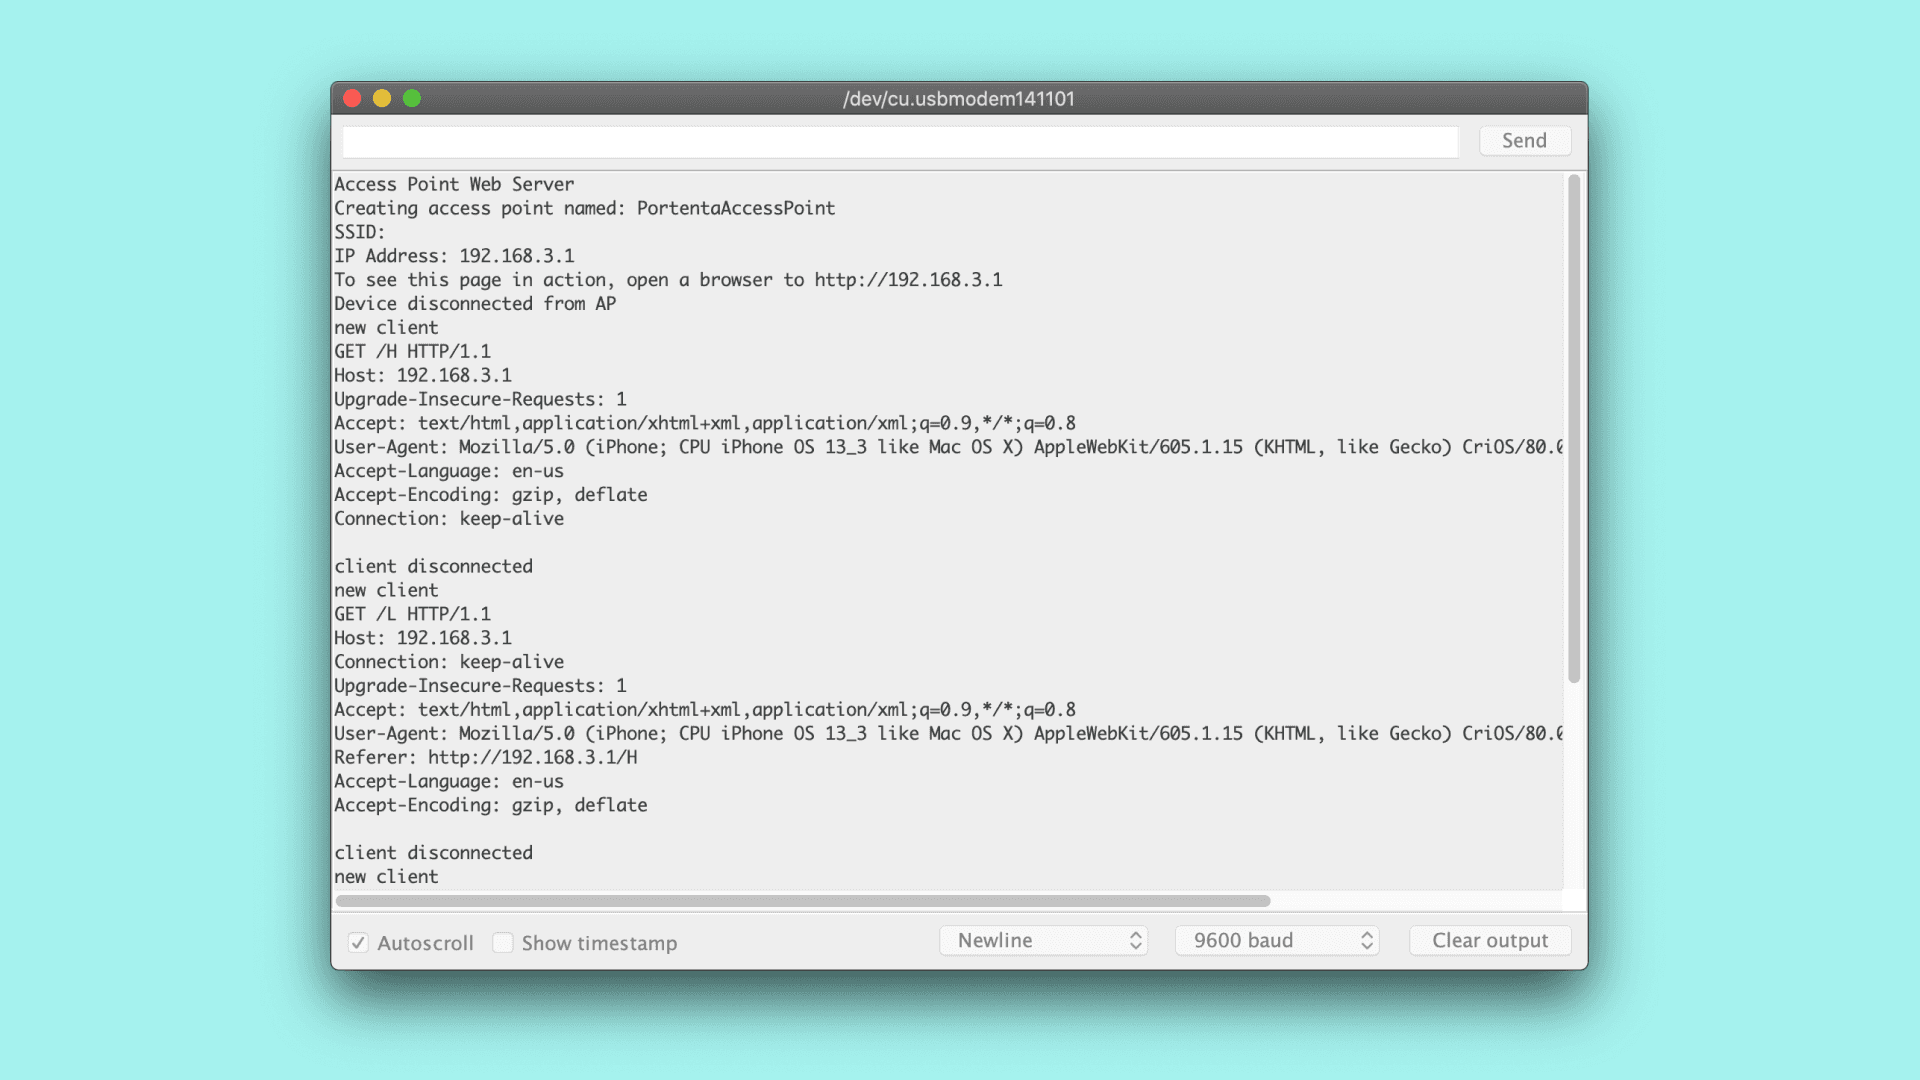Viewport: 1920px width, 1080px height.
Task: Focus the serial message input field
Action: [900, 142]
